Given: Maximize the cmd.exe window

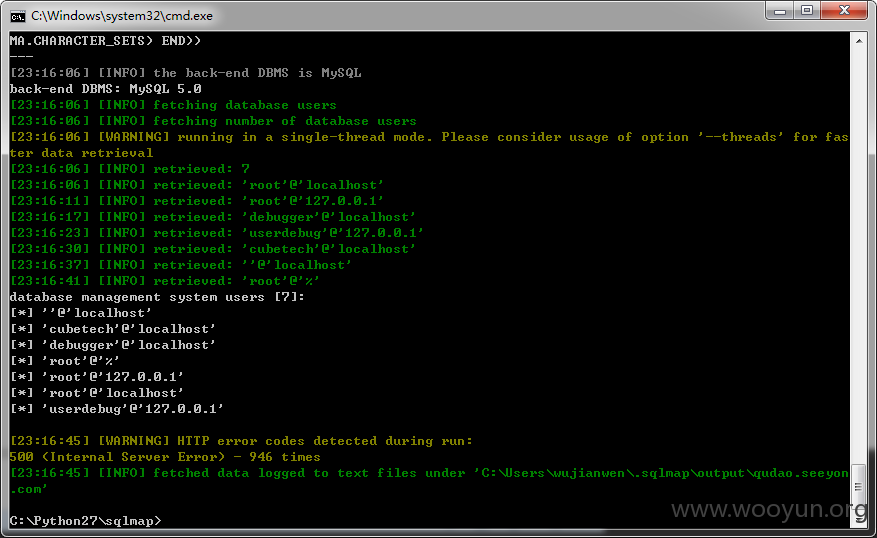Looking at the screenshot, I should click(x=807, y=11).
